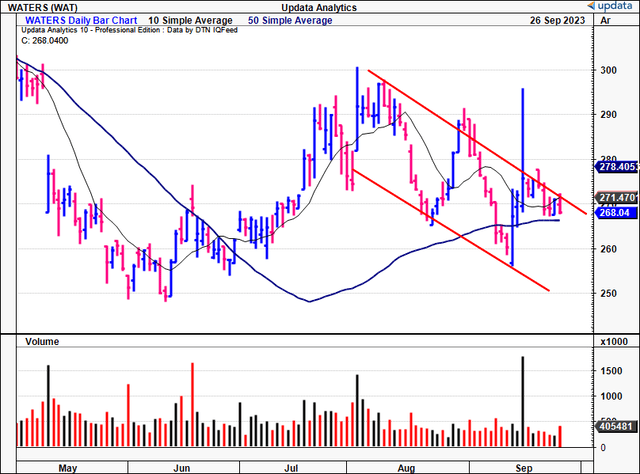Viewport: 640px width, 474px height.
Task: Click the 10 Simple Average legend label
Action: pos(190,20)
